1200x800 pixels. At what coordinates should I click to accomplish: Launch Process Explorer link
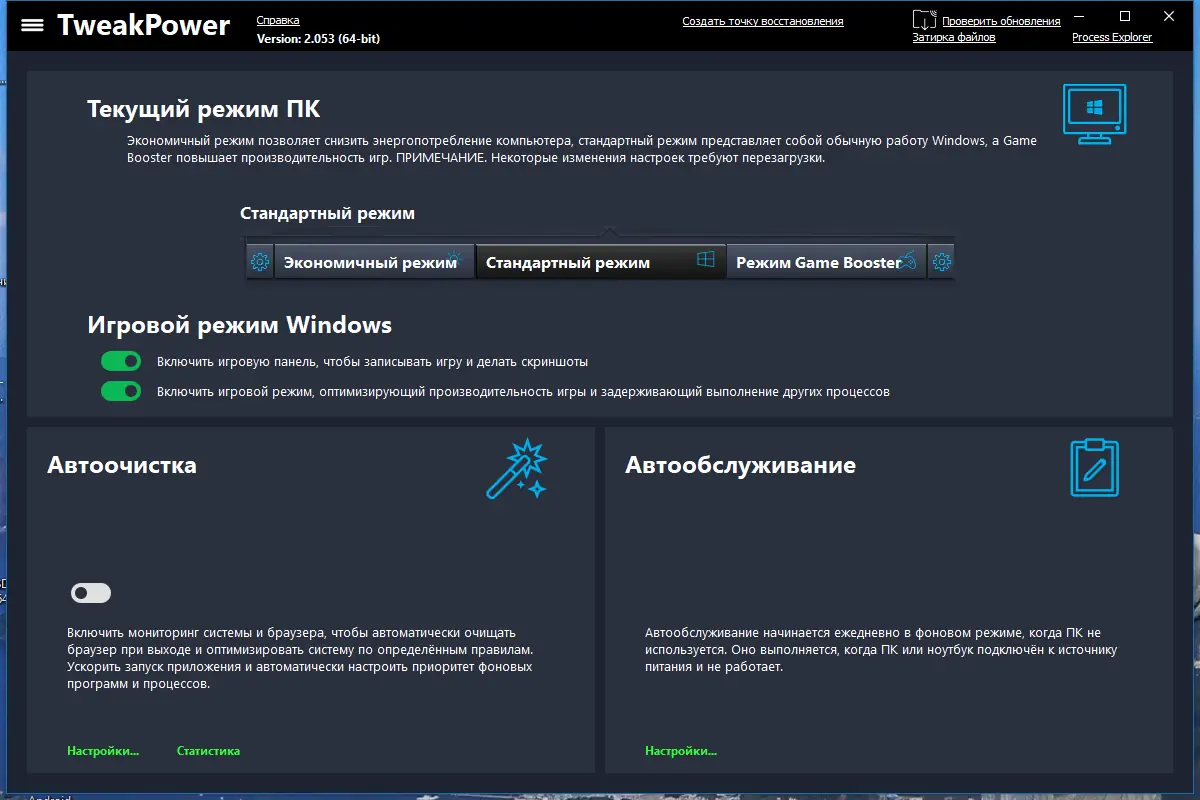(1112, 37)
